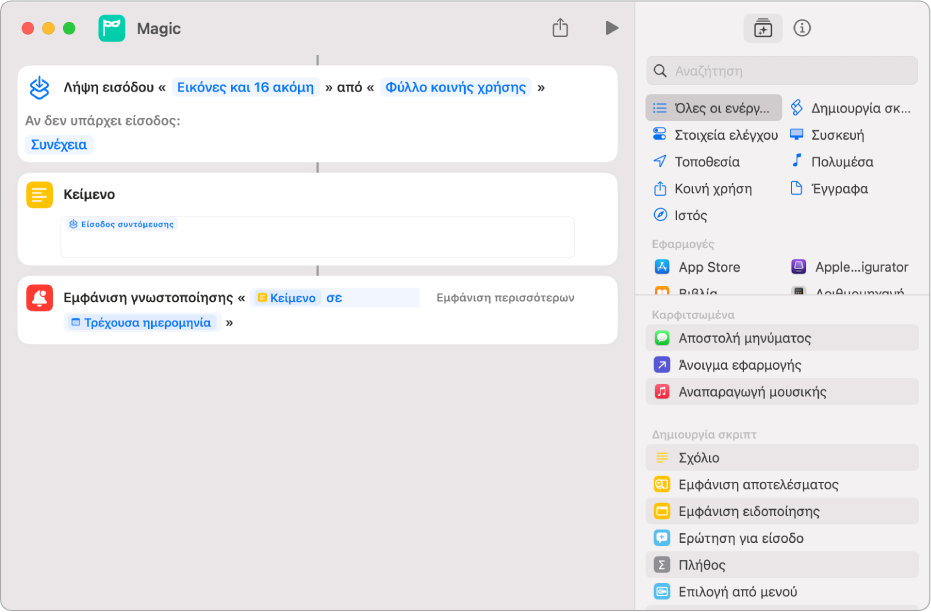The height and width of the screenshot is (612, 931).
Task: Click the Αν δεν υπάρχει είσοδος label
Action: tap(103, 121)
